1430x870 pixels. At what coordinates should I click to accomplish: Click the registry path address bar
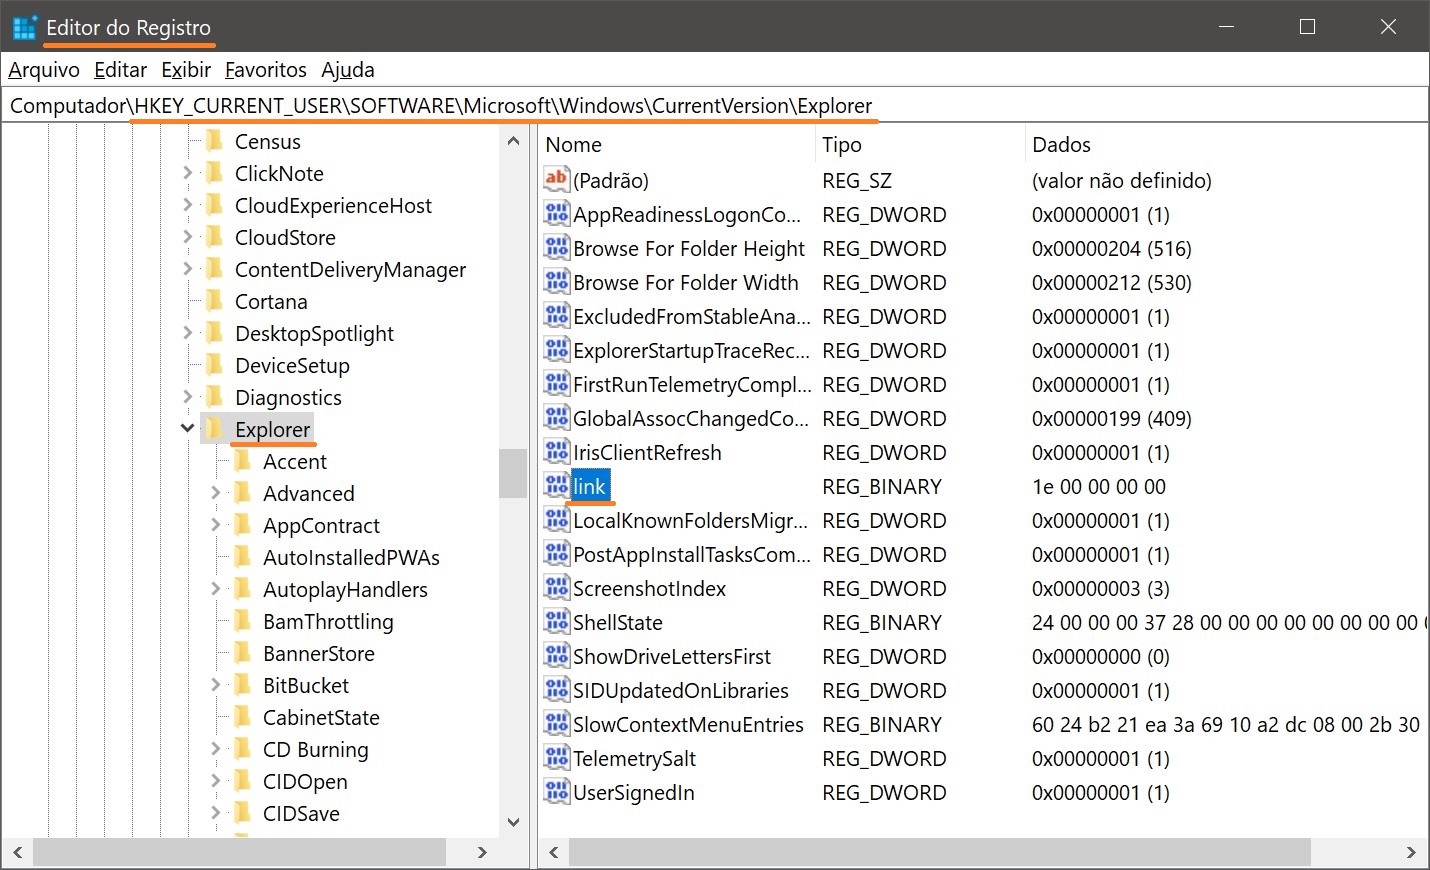pos(715,105)
